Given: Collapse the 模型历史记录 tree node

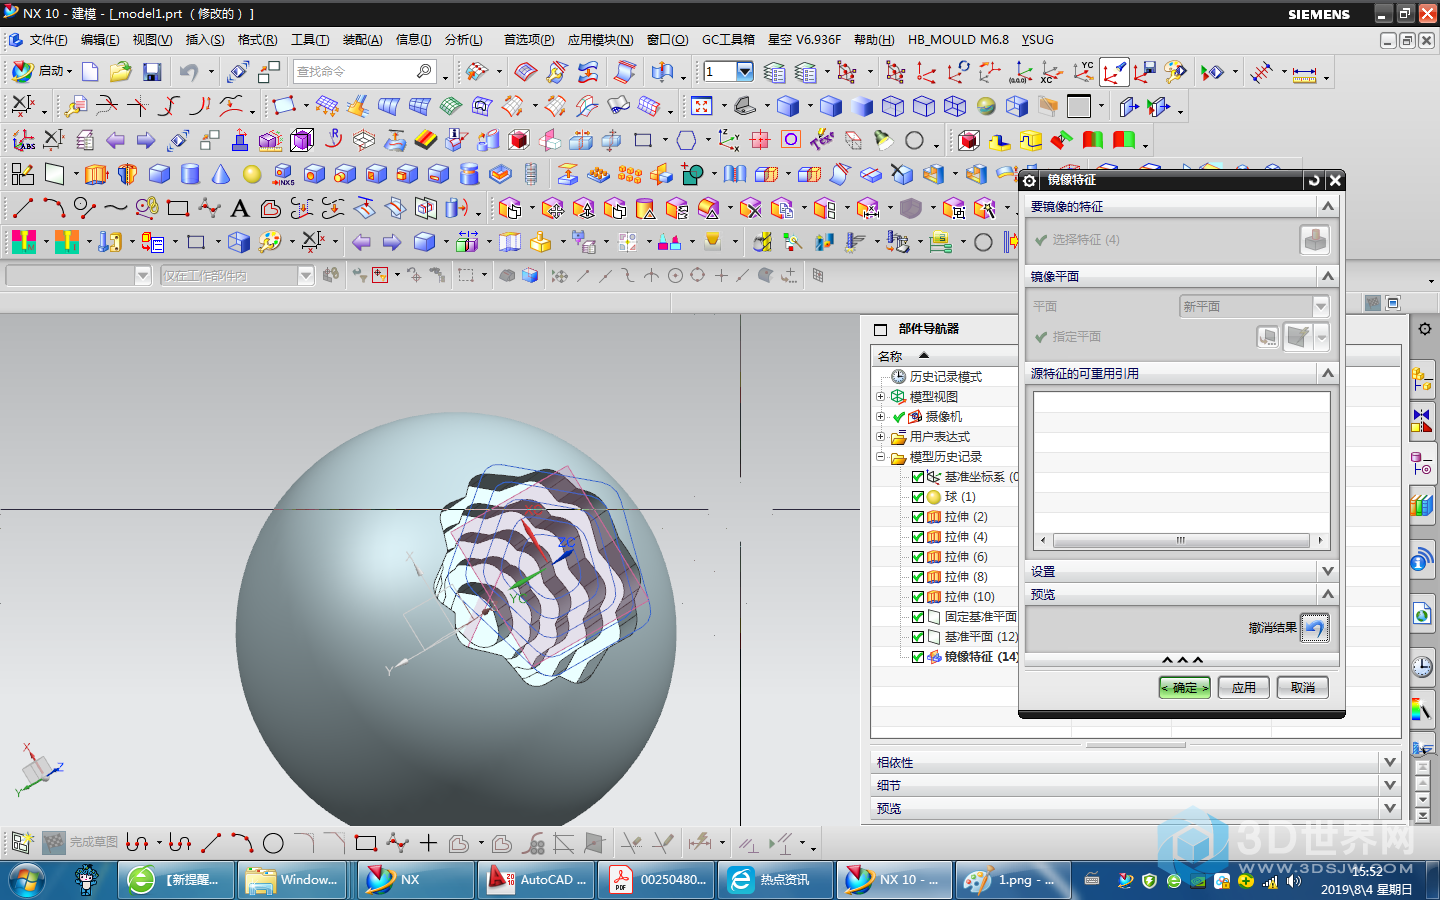Looking at the screenshot, I should [881, 457].
